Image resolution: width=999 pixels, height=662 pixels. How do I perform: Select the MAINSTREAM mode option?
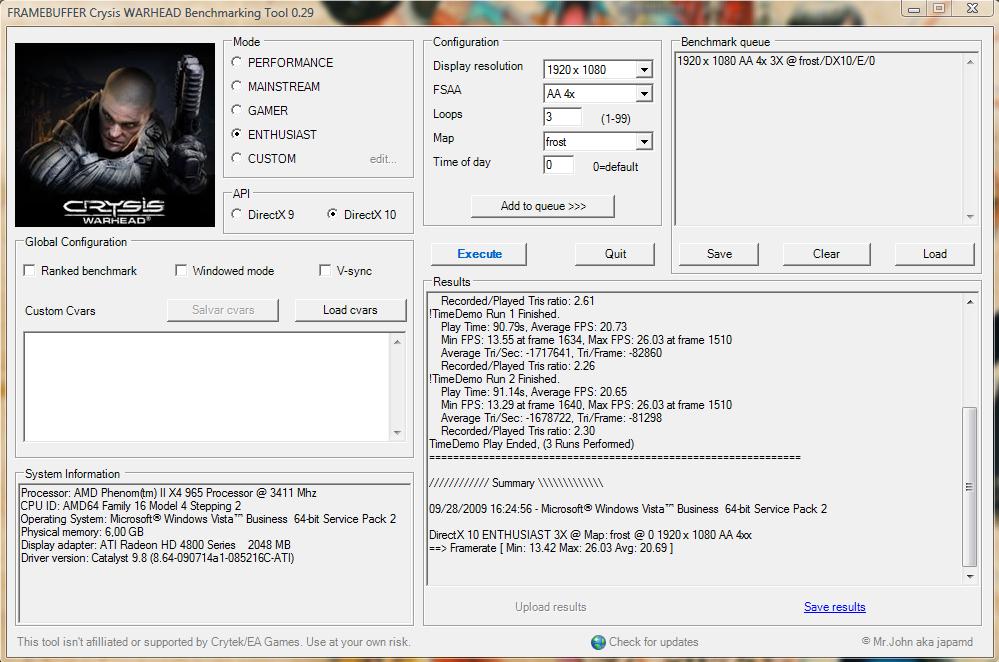(236, 86)
